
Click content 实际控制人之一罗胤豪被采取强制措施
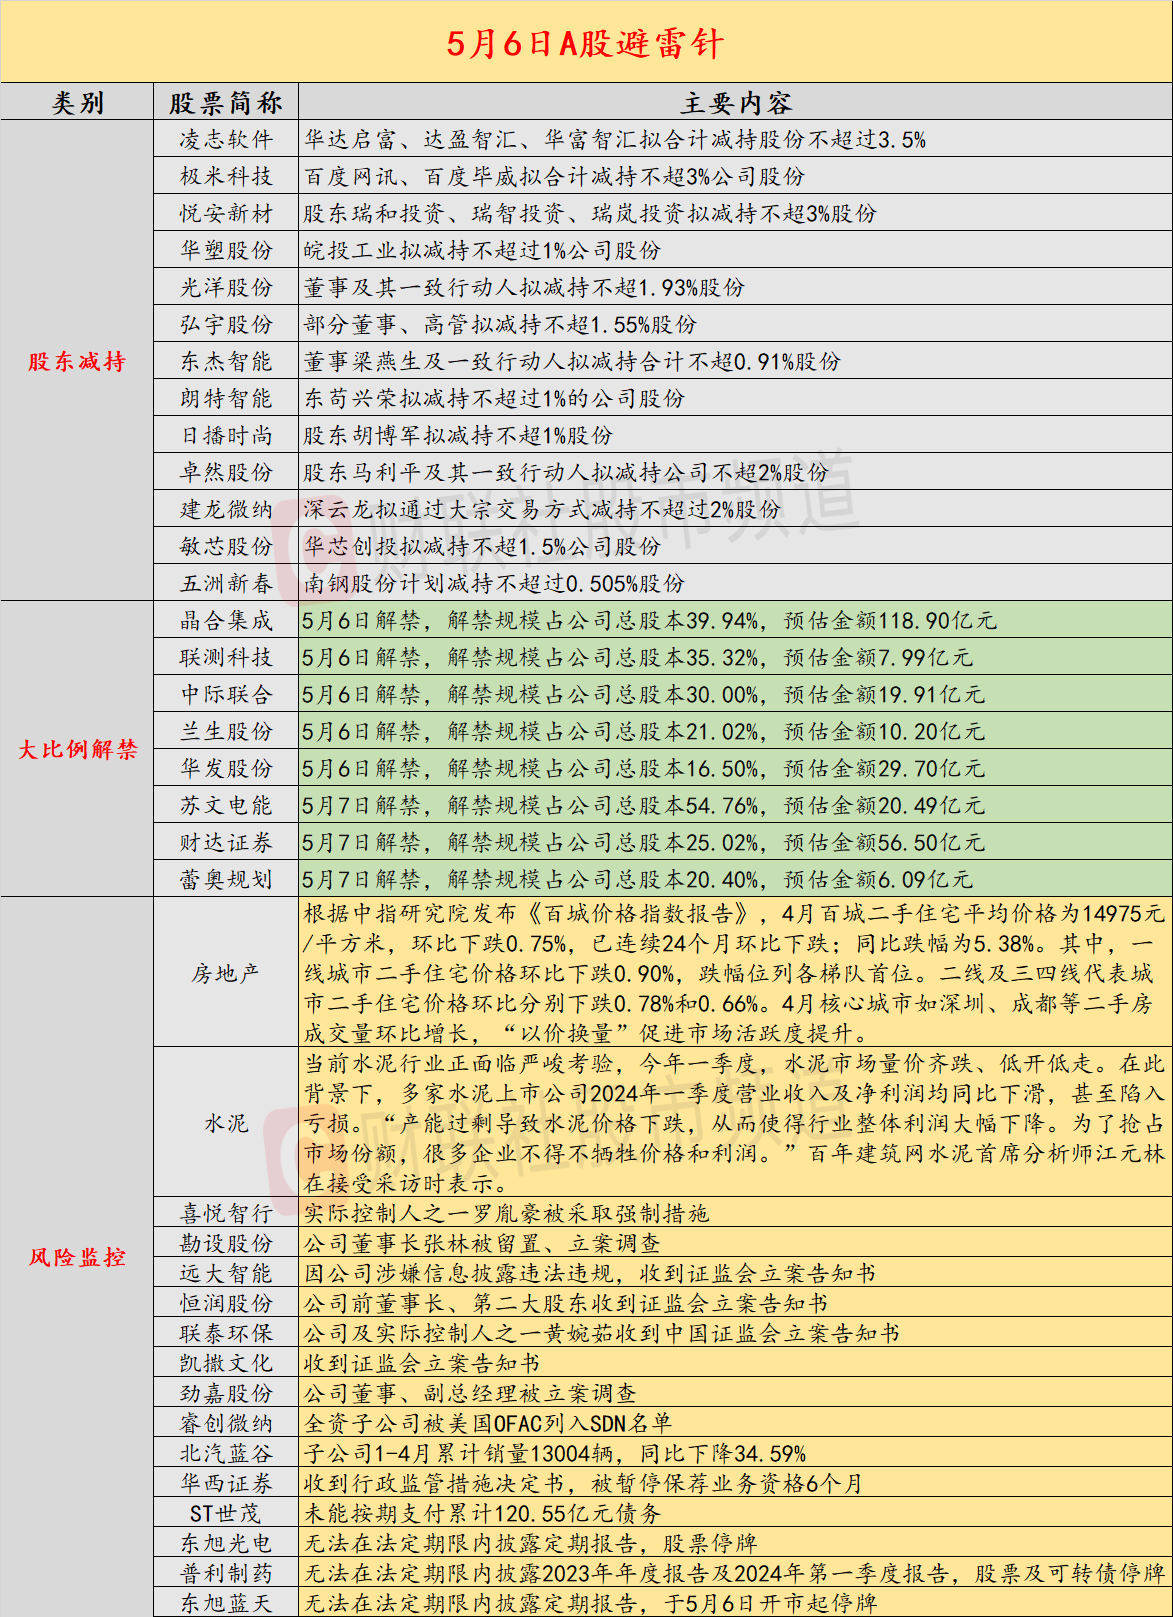tap(506, 1214)
